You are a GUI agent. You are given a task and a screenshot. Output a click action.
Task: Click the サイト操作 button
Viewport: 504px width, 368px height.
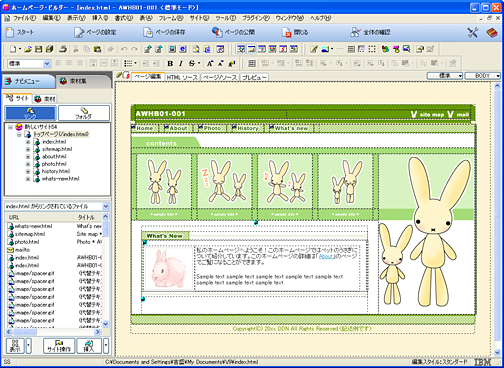pos(59,346)
